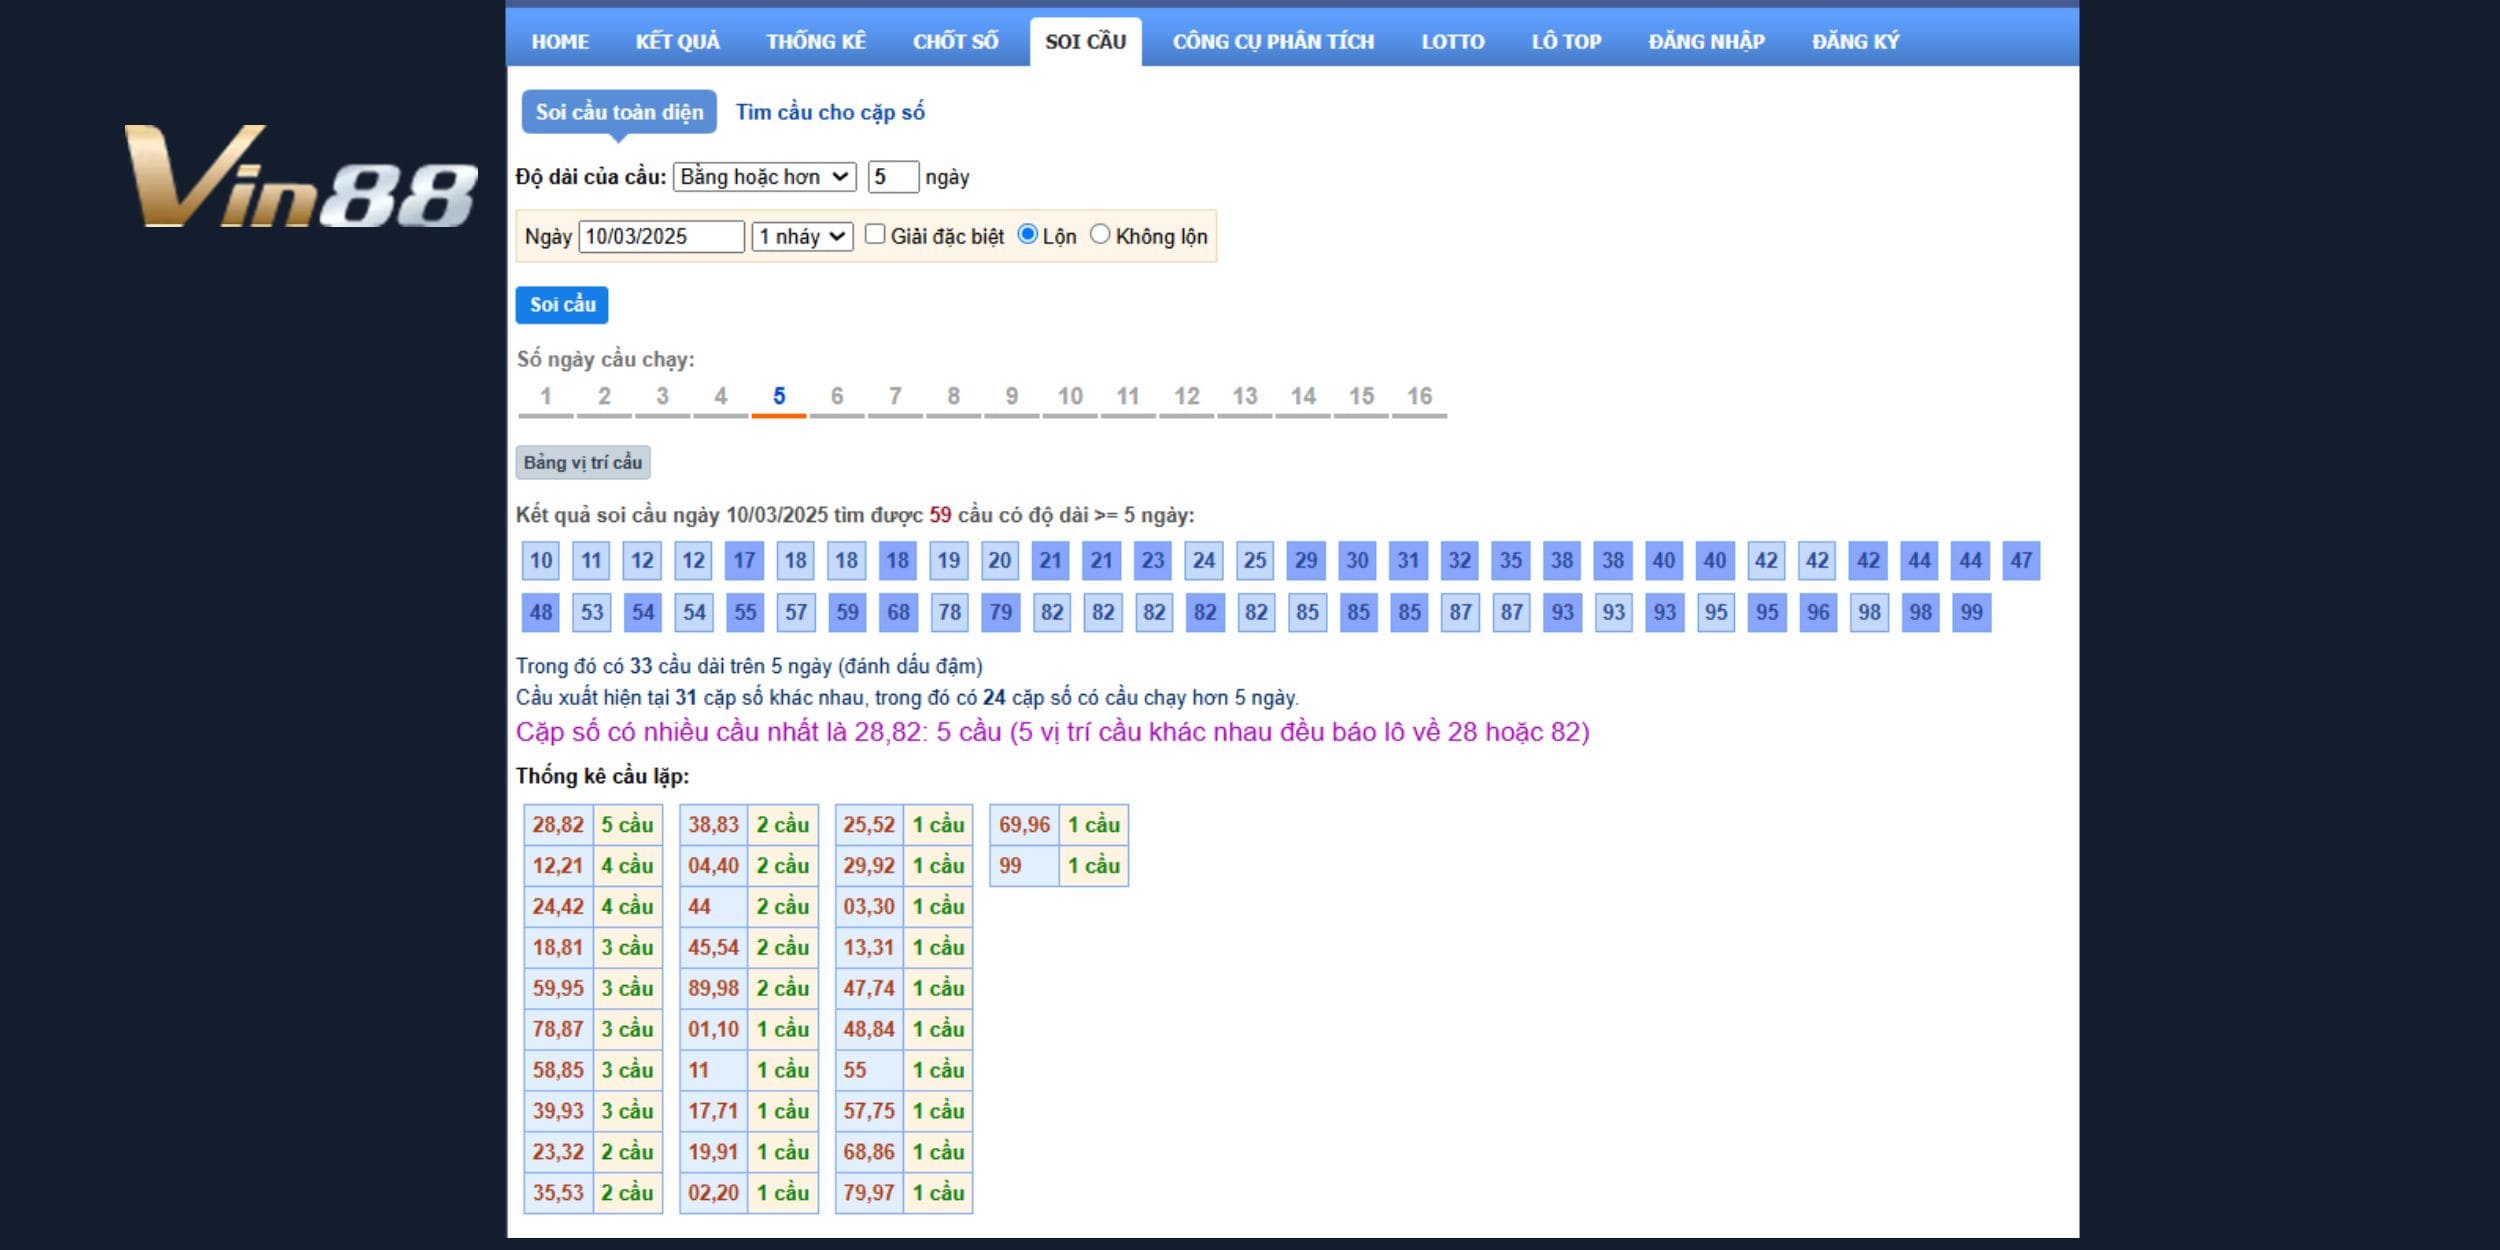Click result number box 57

[796, 613]
